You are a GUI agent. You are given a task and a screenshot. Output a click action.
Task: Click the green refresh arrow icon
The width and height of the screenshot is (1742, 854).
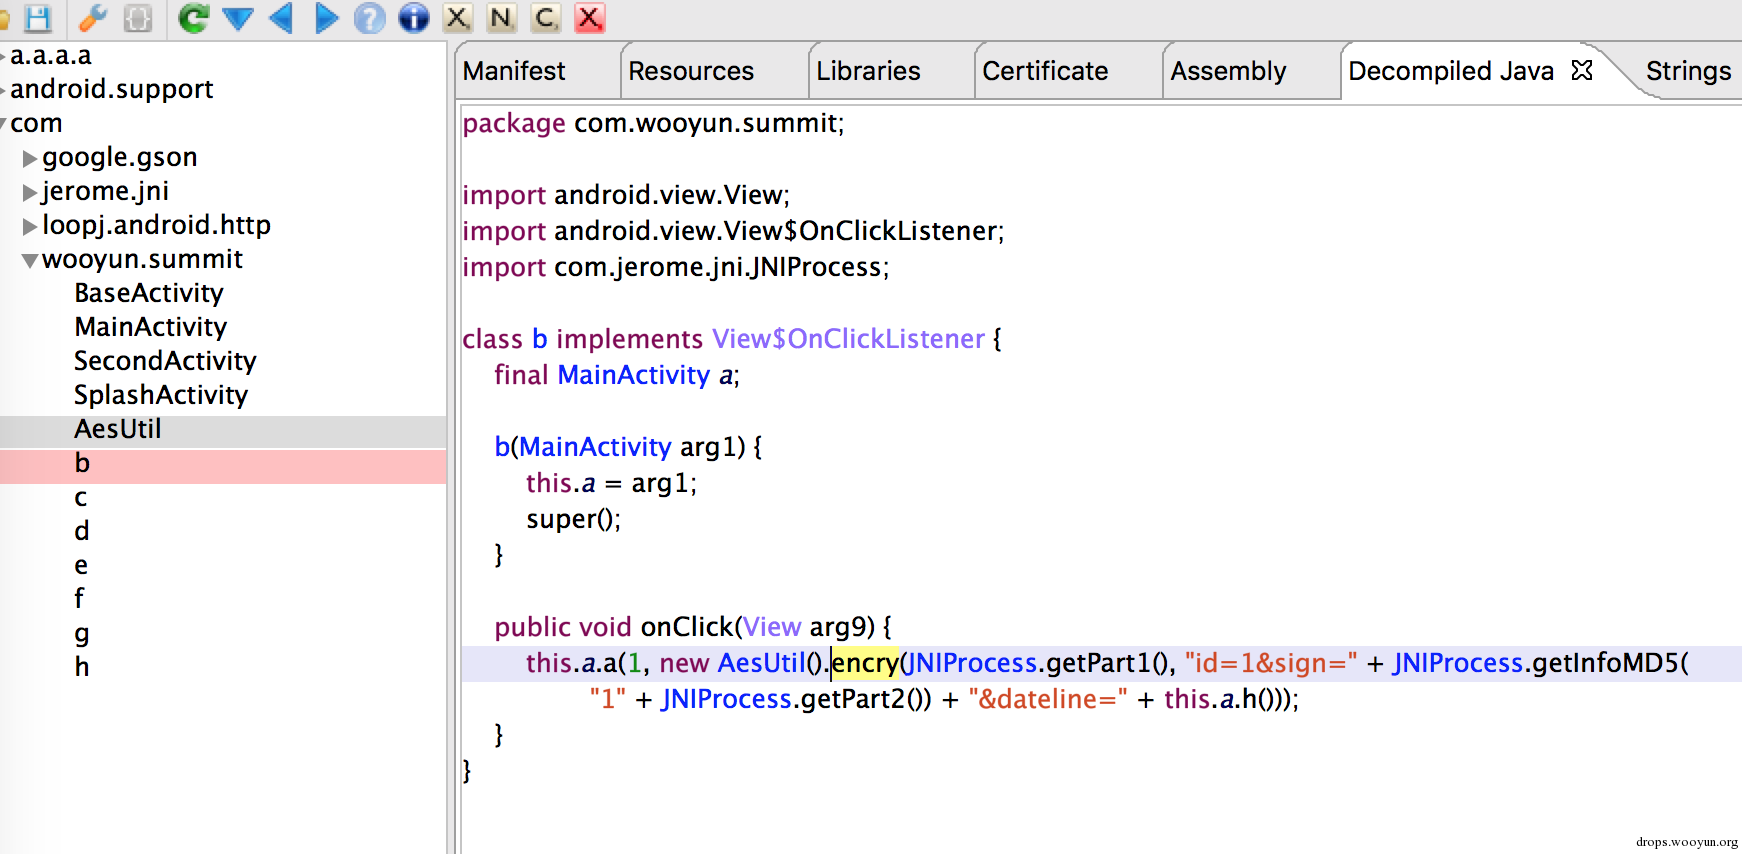tap(193, 18)
